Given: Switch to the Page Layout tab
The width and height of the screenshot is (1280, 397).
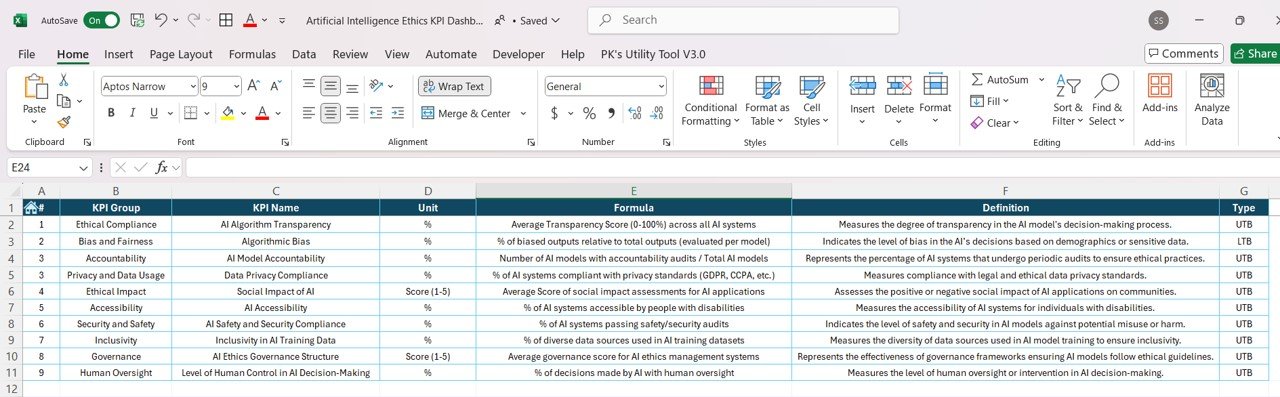Looking at the screenshot, I should pos(181,54).
